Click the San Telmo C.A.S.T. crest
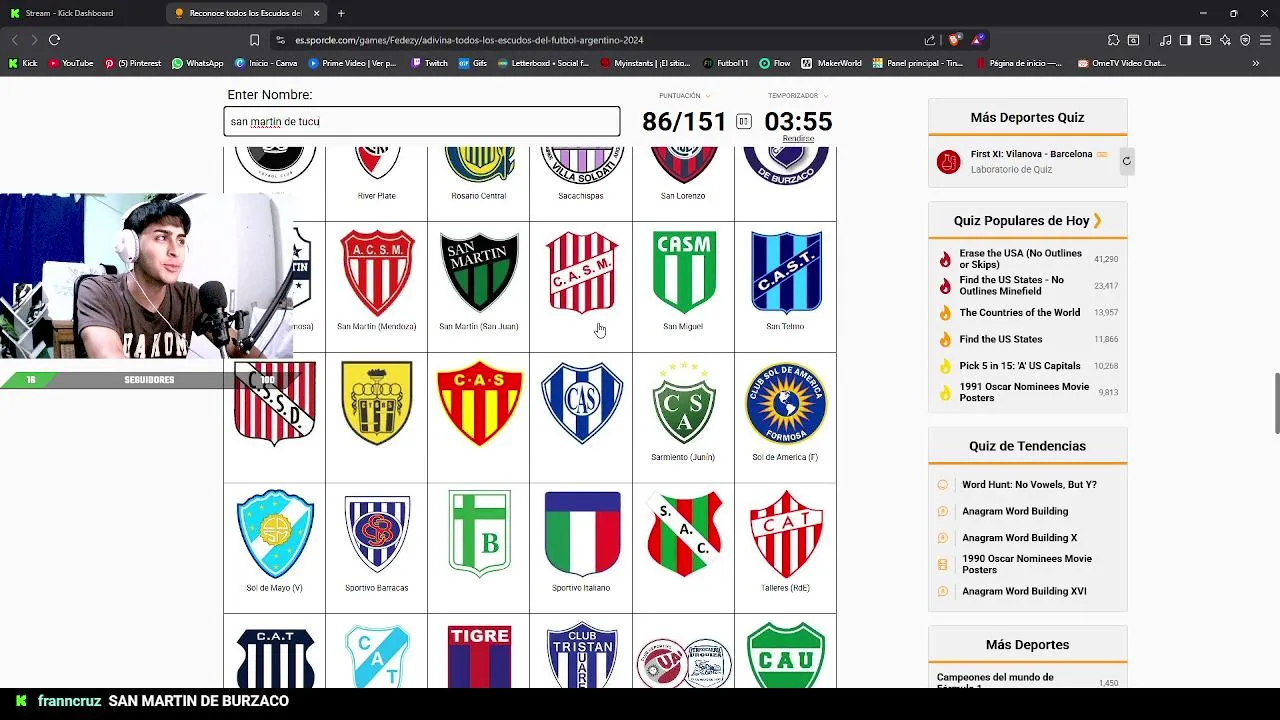The width and height of the screenshot is (1280, 720). (x=786, y=272)
